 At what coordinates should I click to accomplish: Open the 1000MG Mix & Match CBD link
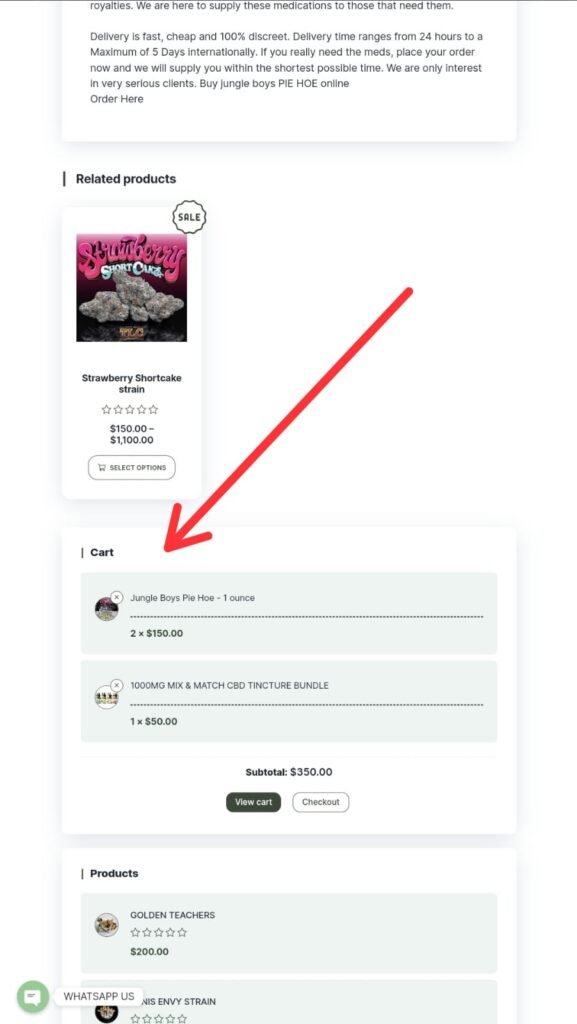[x=229, y=686]
